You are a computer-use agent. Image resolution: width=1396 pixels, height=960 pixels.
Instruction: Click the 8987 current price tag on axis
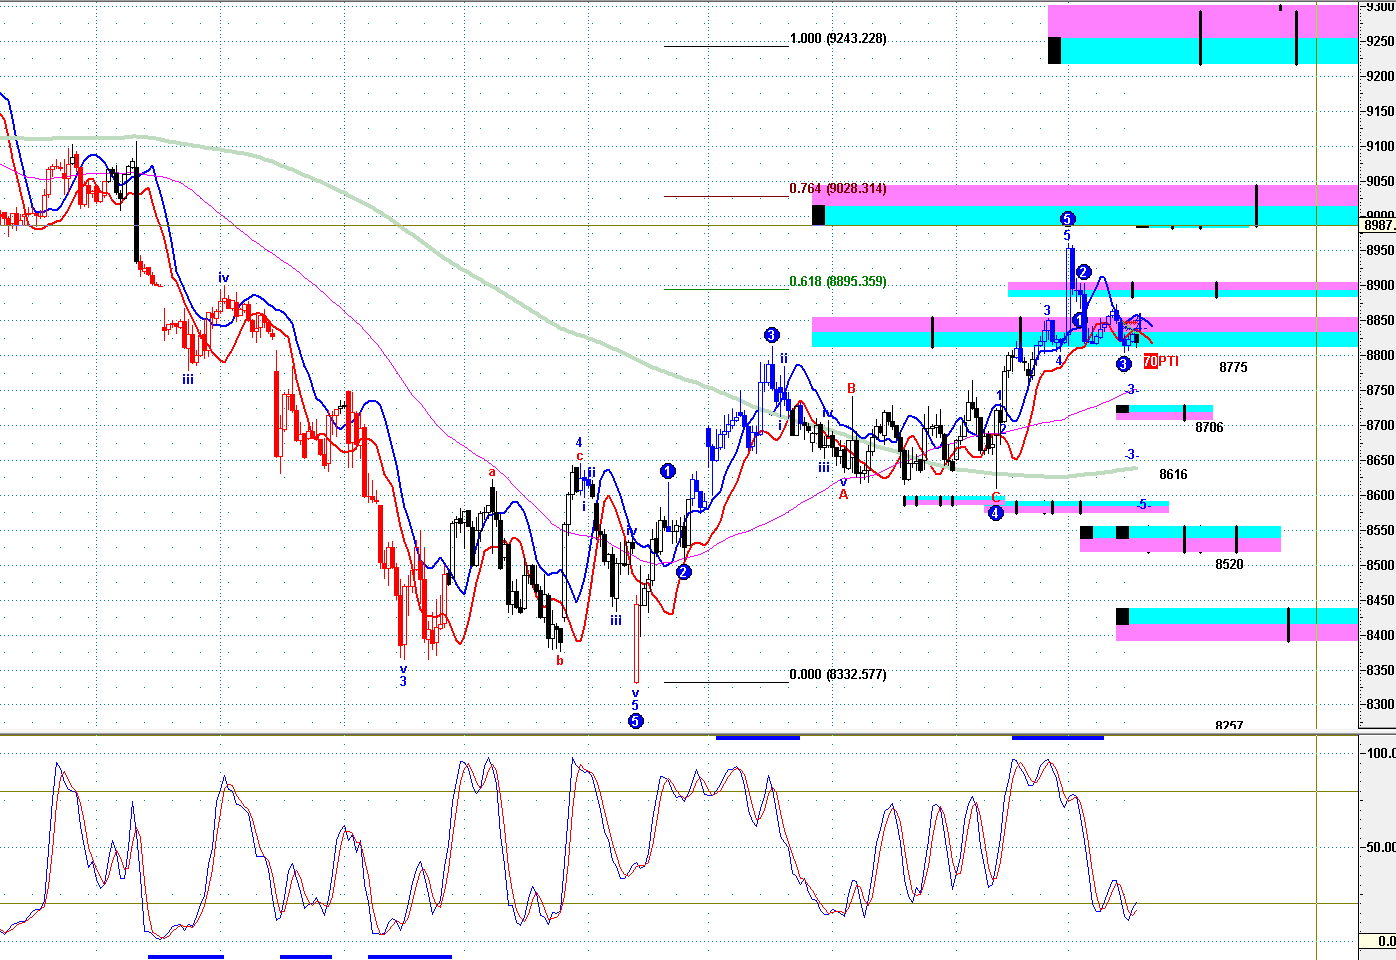pos(1378,225)
